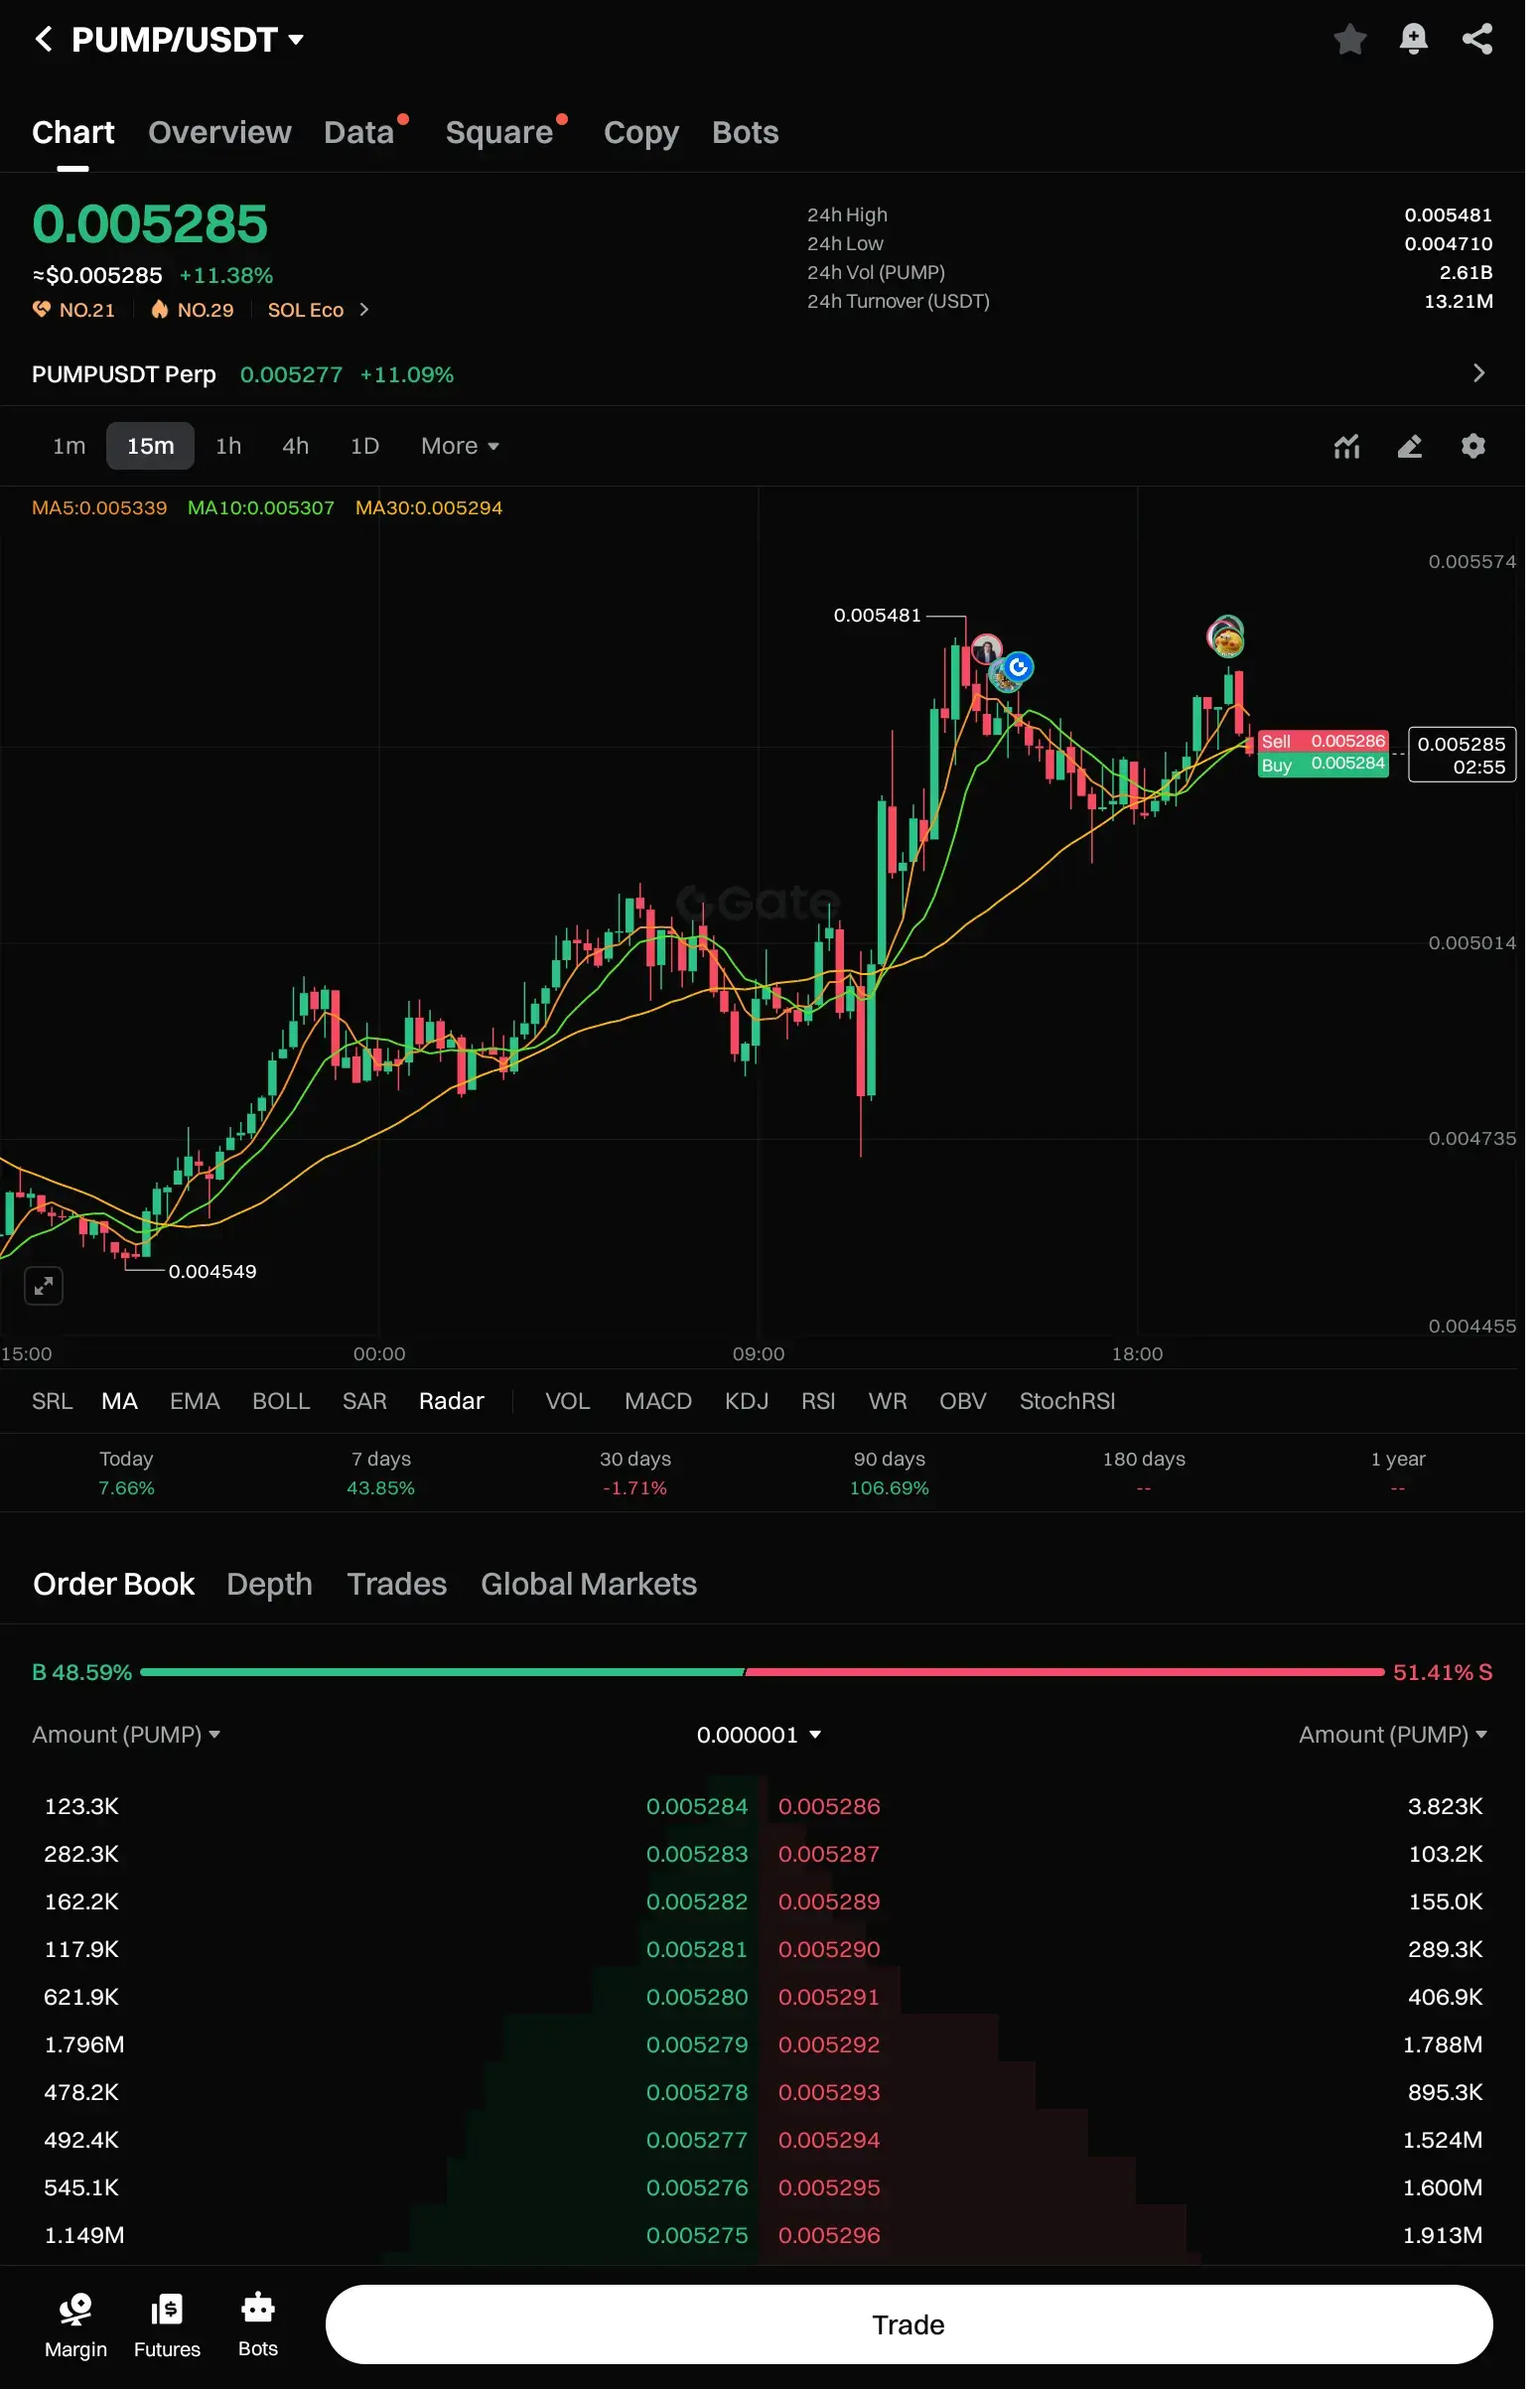Open the Bots tab at top
The height and width of the screenshot is (2389, 1540).
(745, 132)
